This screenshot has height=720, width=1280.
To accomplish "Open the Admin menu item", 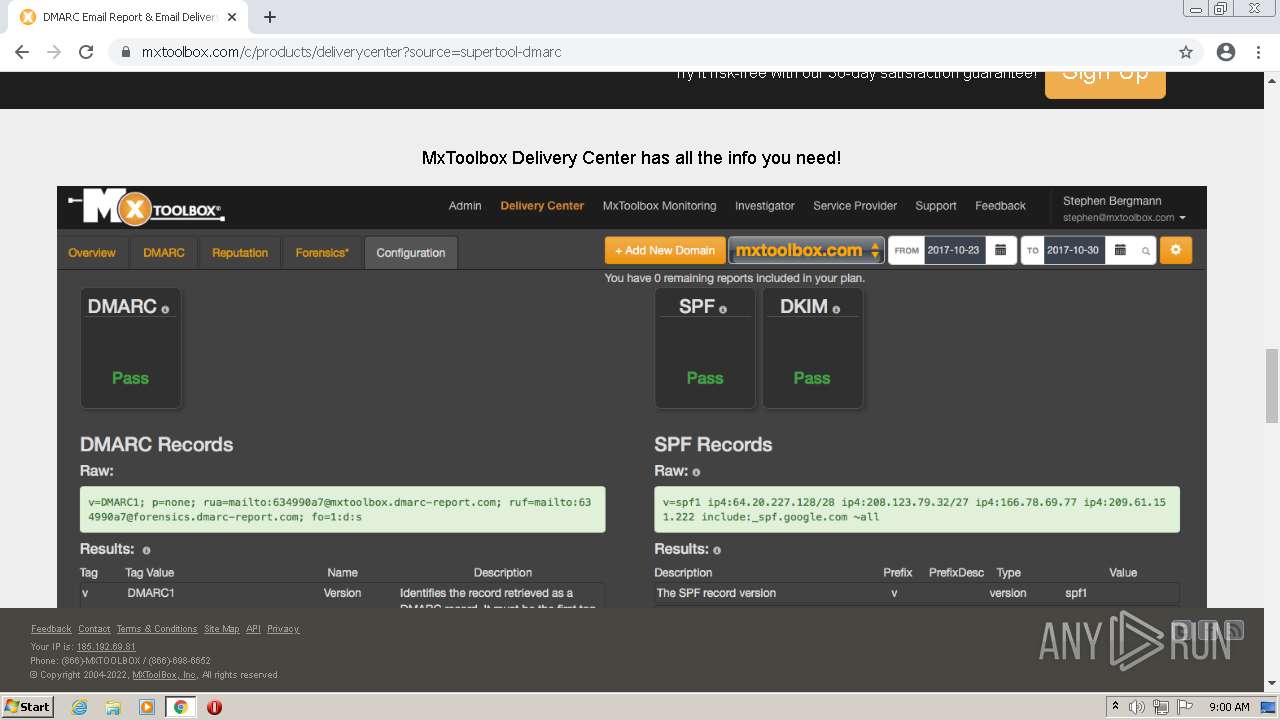I will point(465,206).
